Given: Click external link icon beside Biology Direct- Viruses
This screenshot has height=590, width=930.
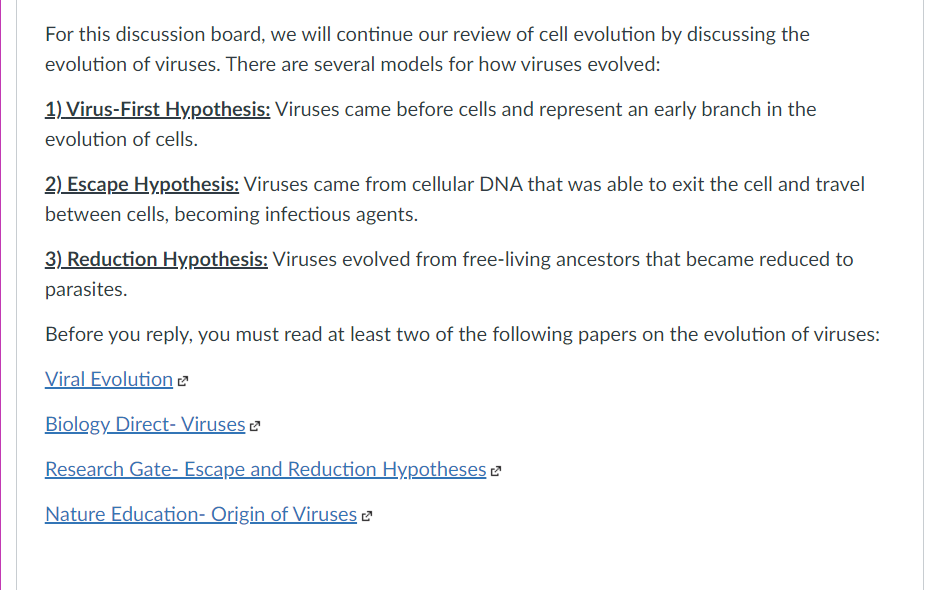Looking at the screenshot, I should click(x=256, y=424).
